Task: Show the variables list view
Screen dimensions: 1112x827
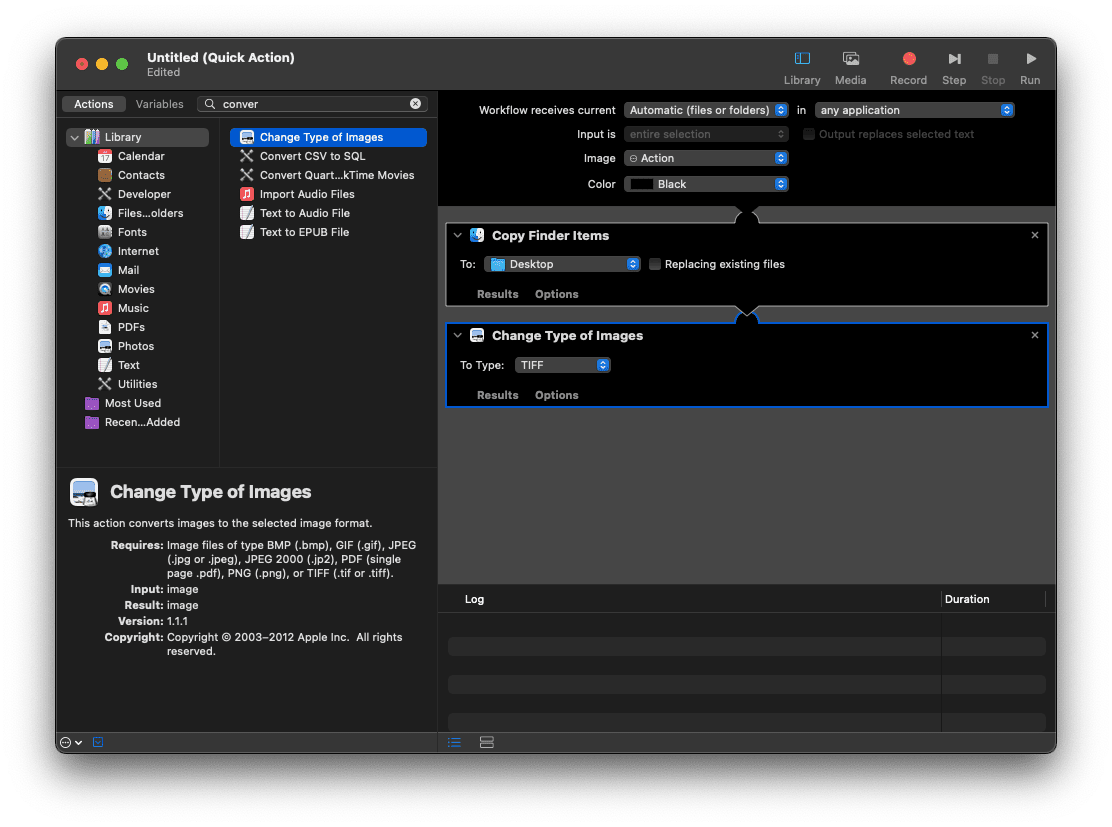Action: (486, 743)
